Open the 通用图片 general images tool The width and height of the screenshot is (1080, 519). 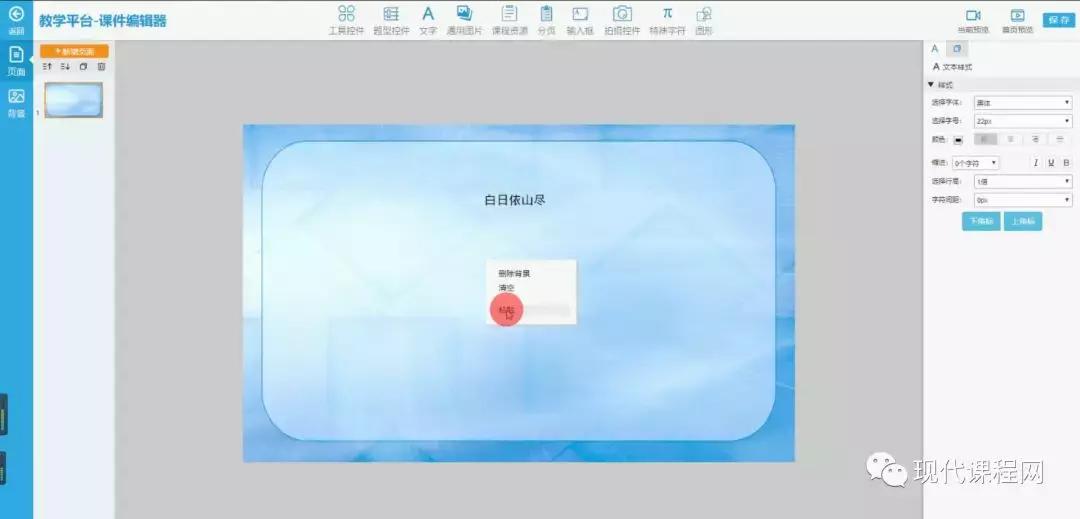pyautogui.click(x=464, y=19)
